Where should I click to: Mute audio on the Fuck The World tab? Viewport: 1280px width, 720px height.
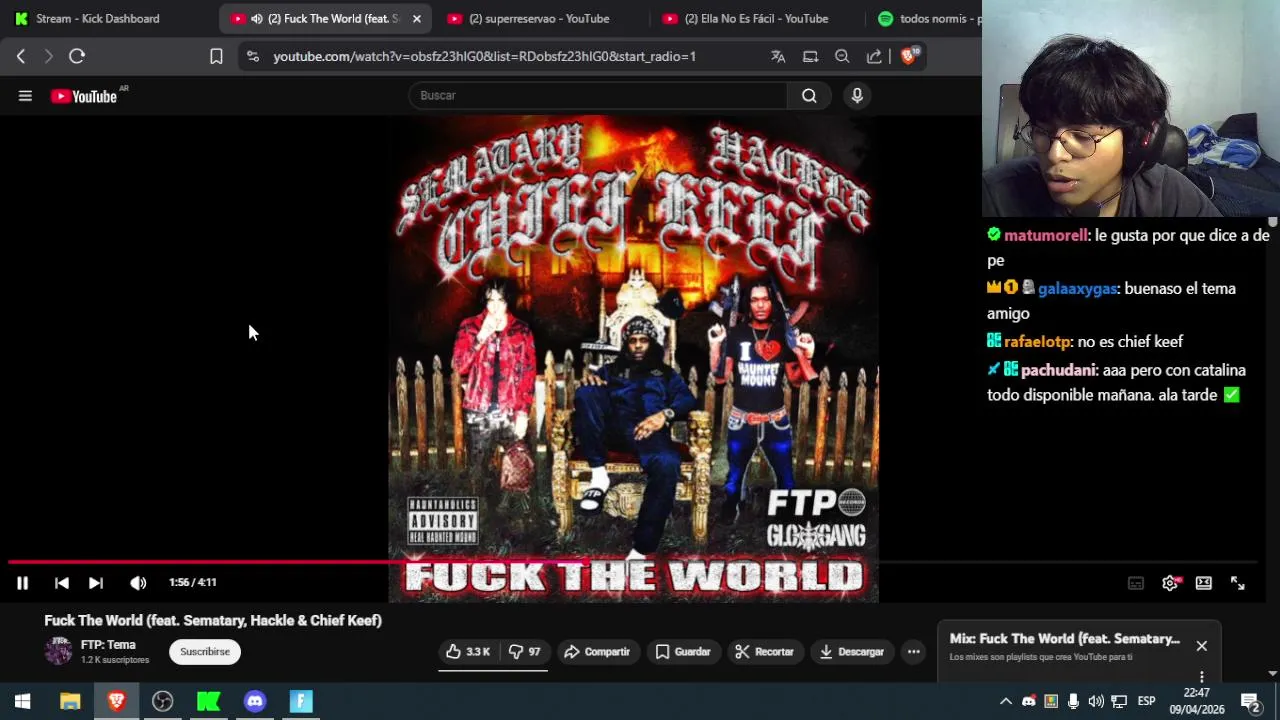point(257,18)
